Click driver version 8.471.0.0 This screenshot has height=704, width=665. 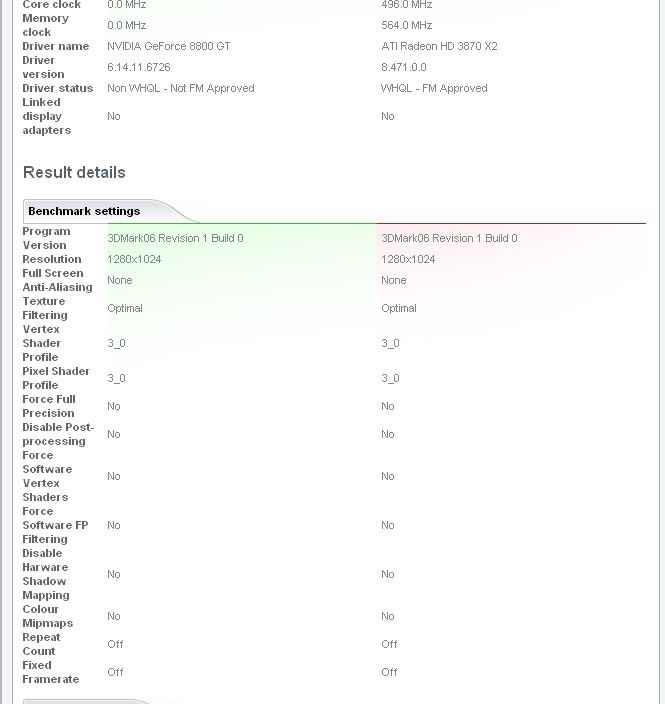pos(404,67)
